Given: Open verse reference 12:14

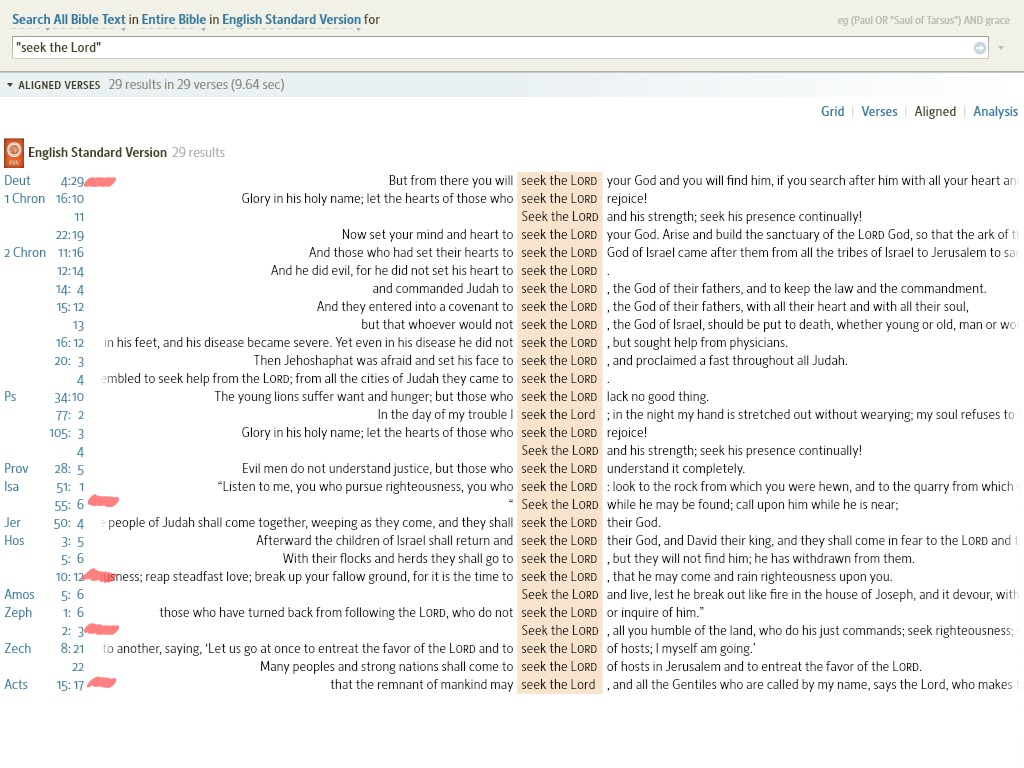Looking at the screenshot, I should pyautogui.click(x=71, y=271).
